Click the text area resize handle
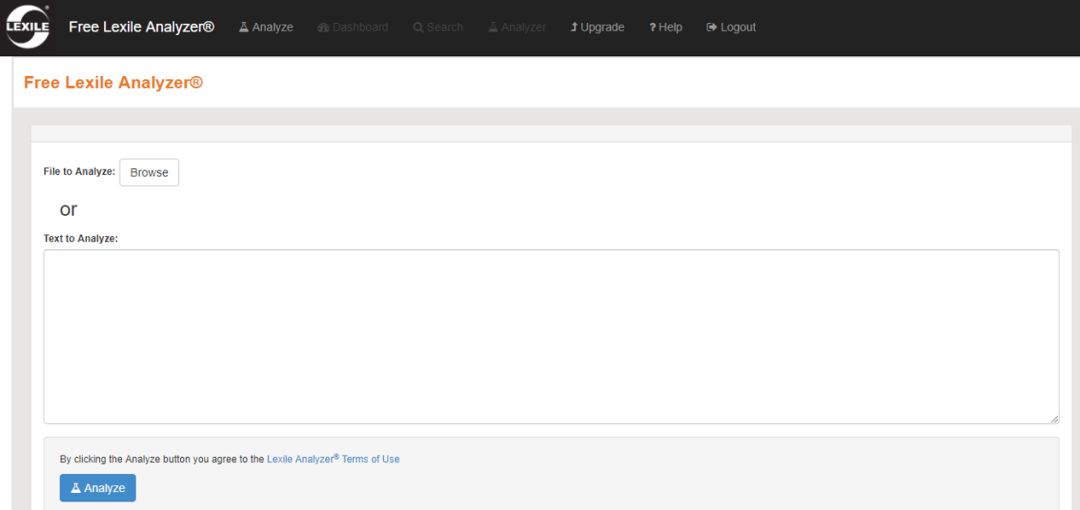1080x510 pixels. 1054,419
